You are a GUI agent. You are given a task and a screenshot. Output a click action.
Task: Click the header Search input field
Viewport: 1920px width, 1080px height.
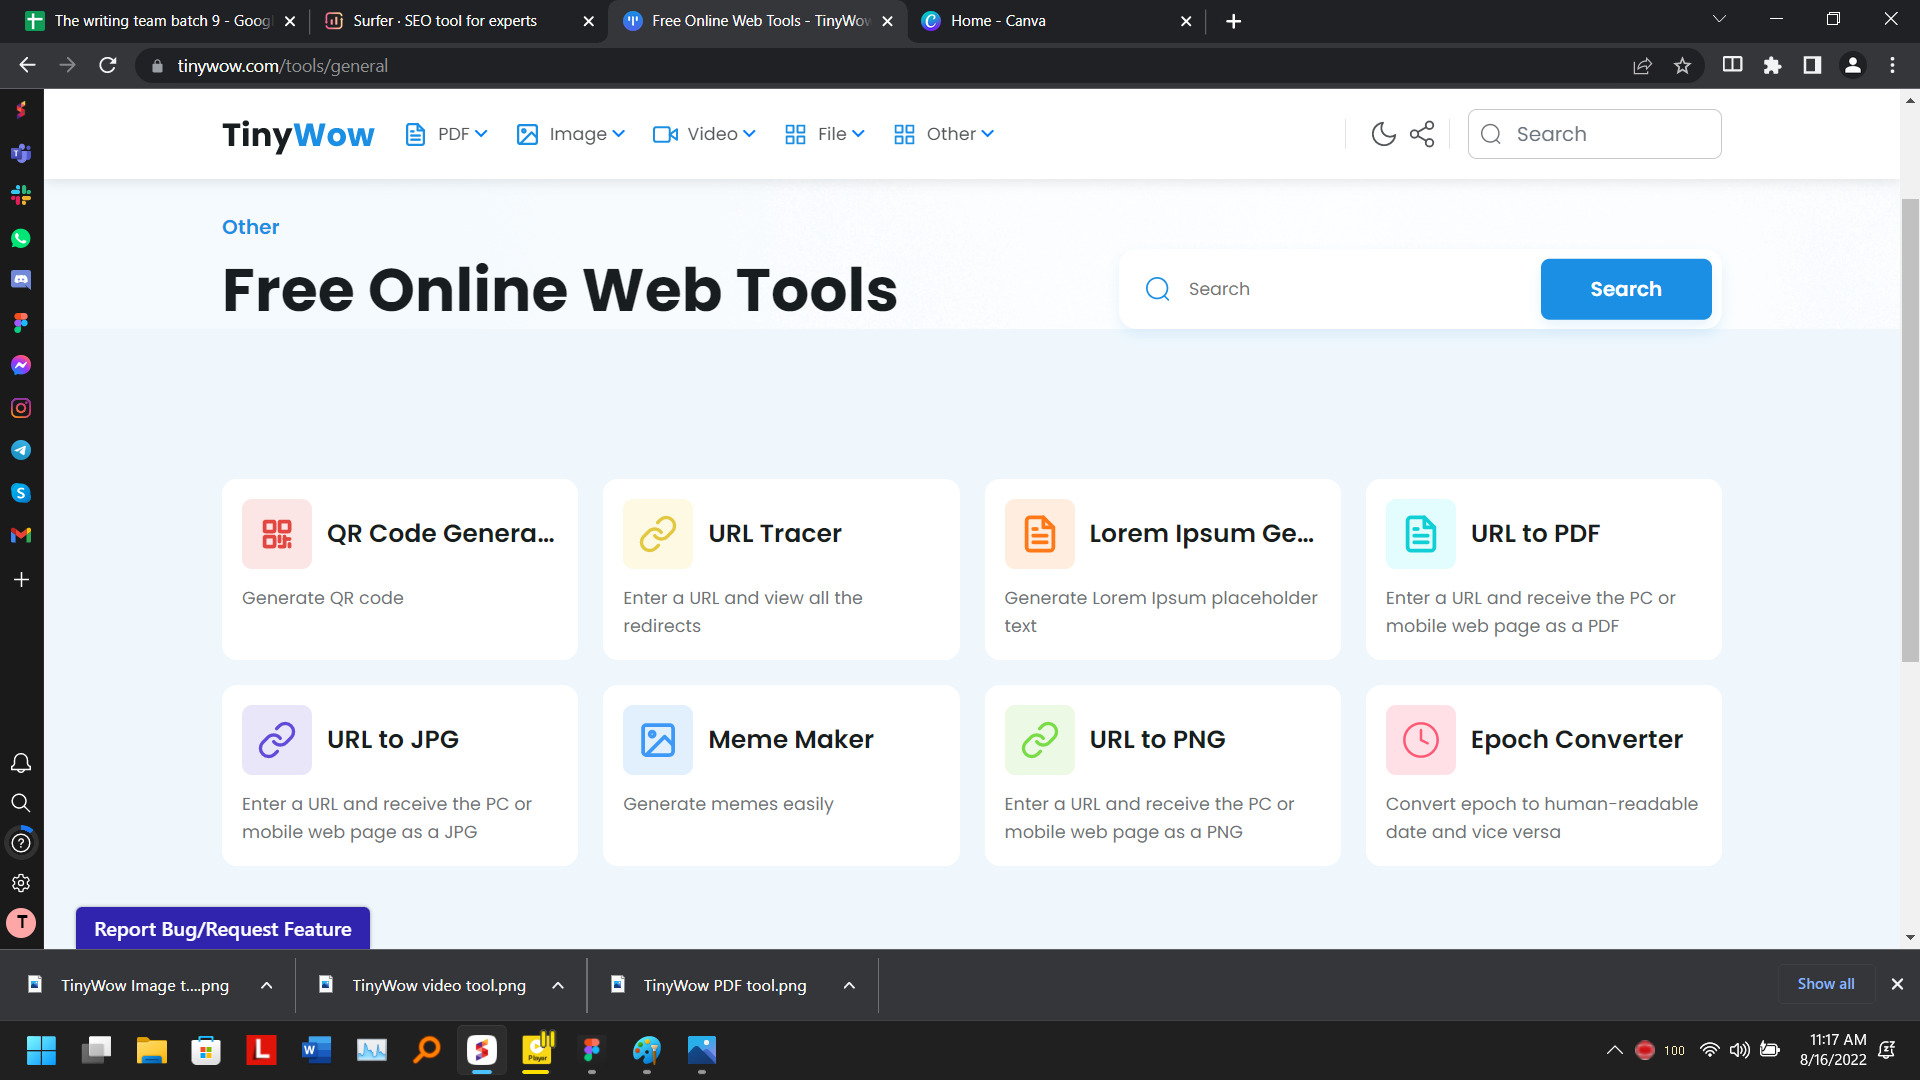[1594, 134]
